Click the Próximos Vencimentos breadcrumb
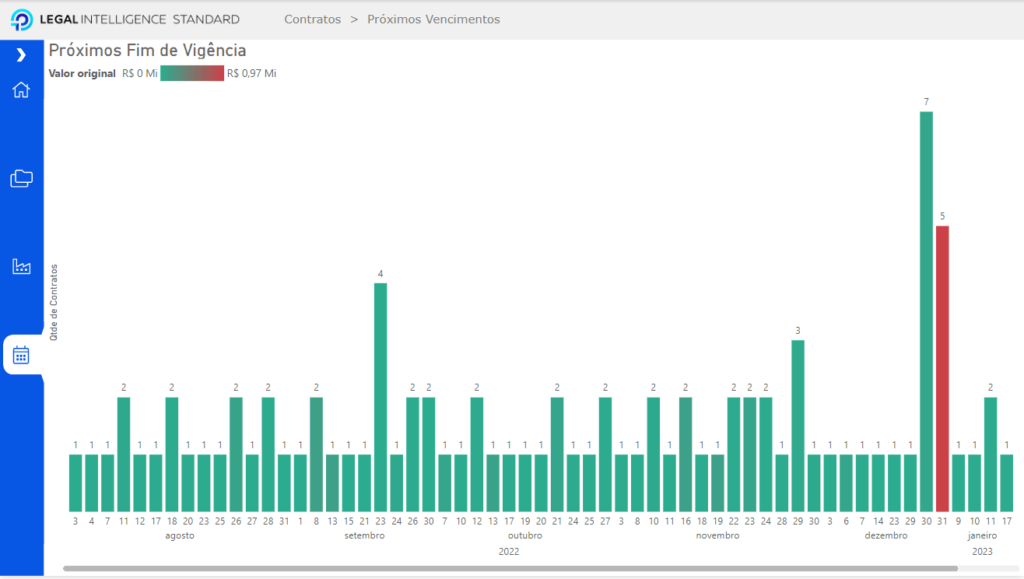1024x579 pixels. tap(433, 19)
